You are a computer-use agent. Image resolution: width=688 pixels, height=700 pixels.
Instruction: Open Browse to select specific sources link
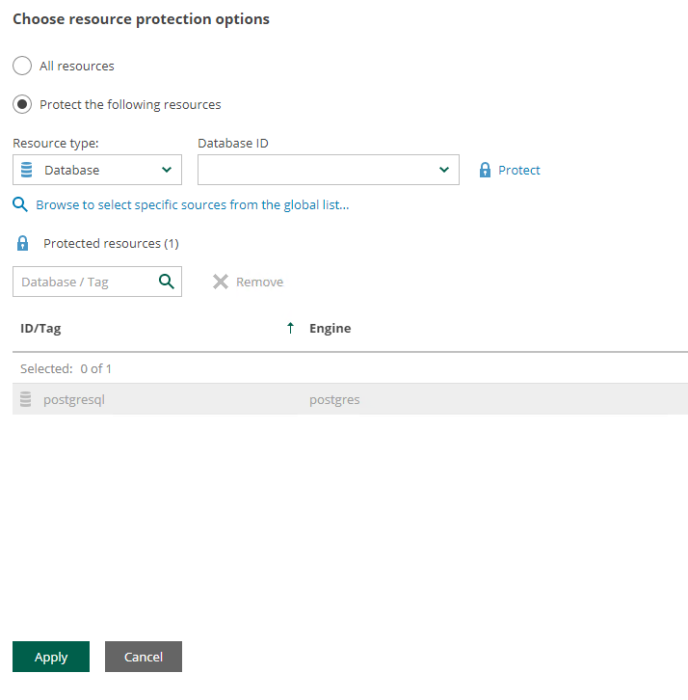[192, 205]
